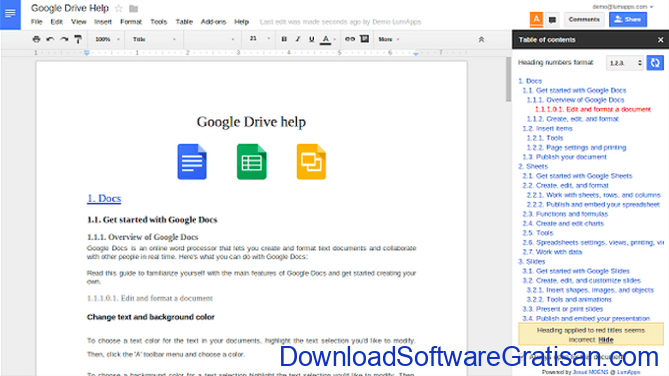Click the yellow Google Slides icon image

(x=311, y=162)
